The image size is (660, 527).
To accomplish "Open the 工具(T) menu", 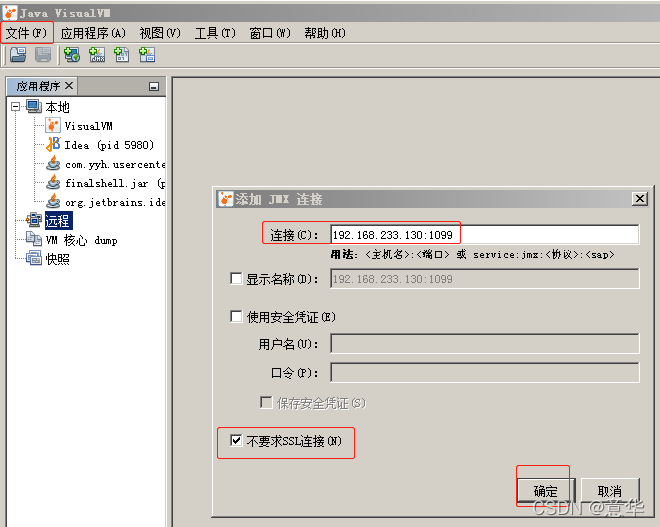I will 215,33.
